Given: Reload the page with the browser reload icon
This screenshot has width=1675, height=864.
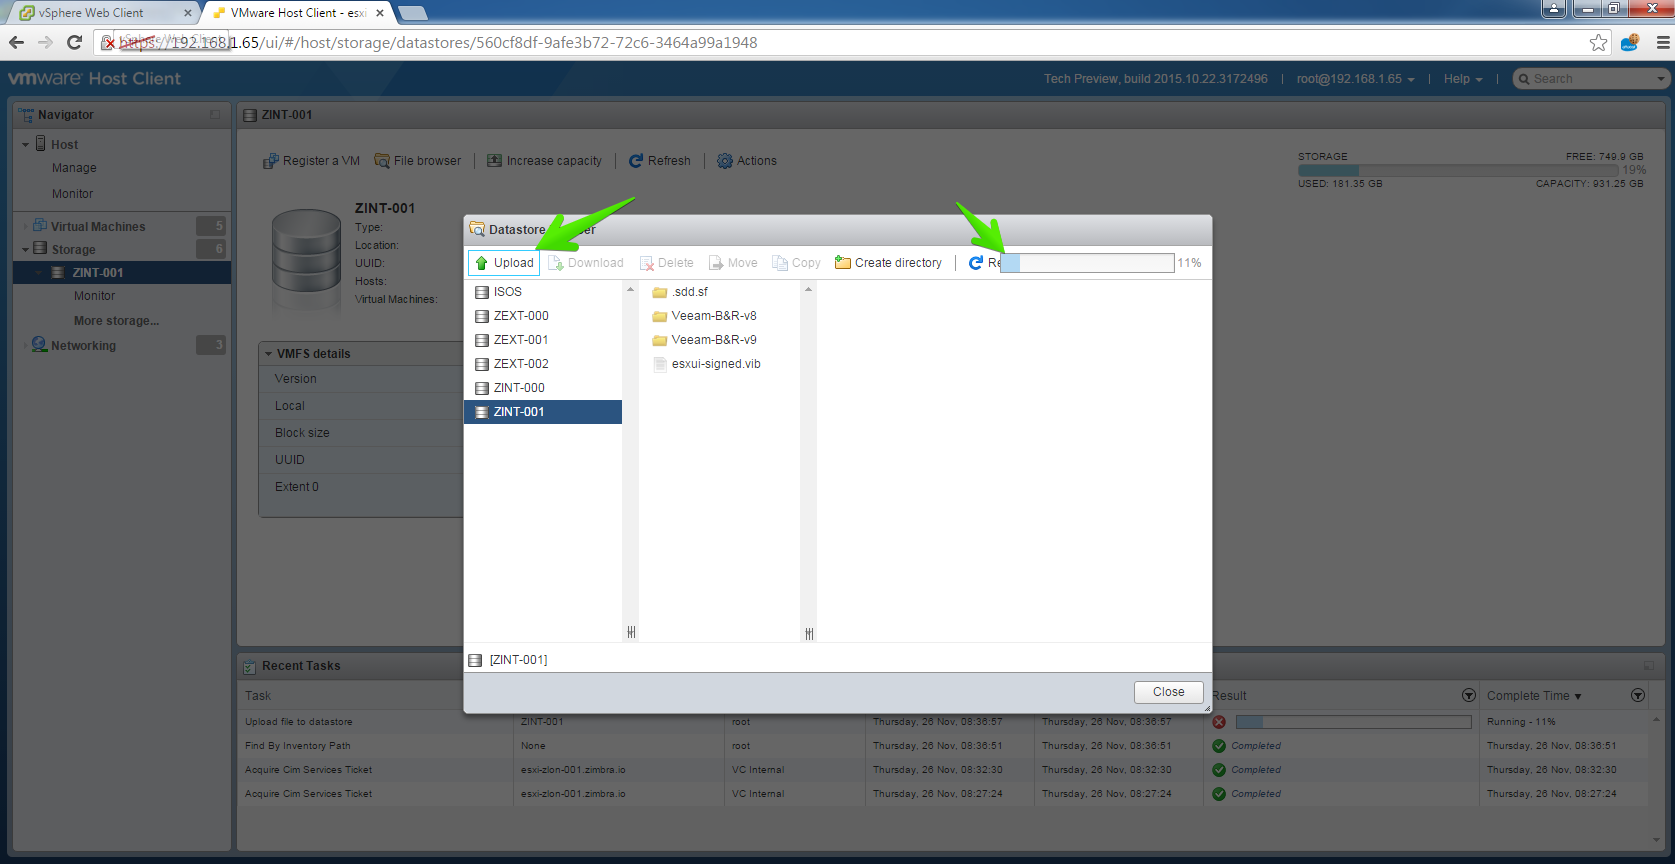Looking at the screenshot, I should (x=74, y=42).
